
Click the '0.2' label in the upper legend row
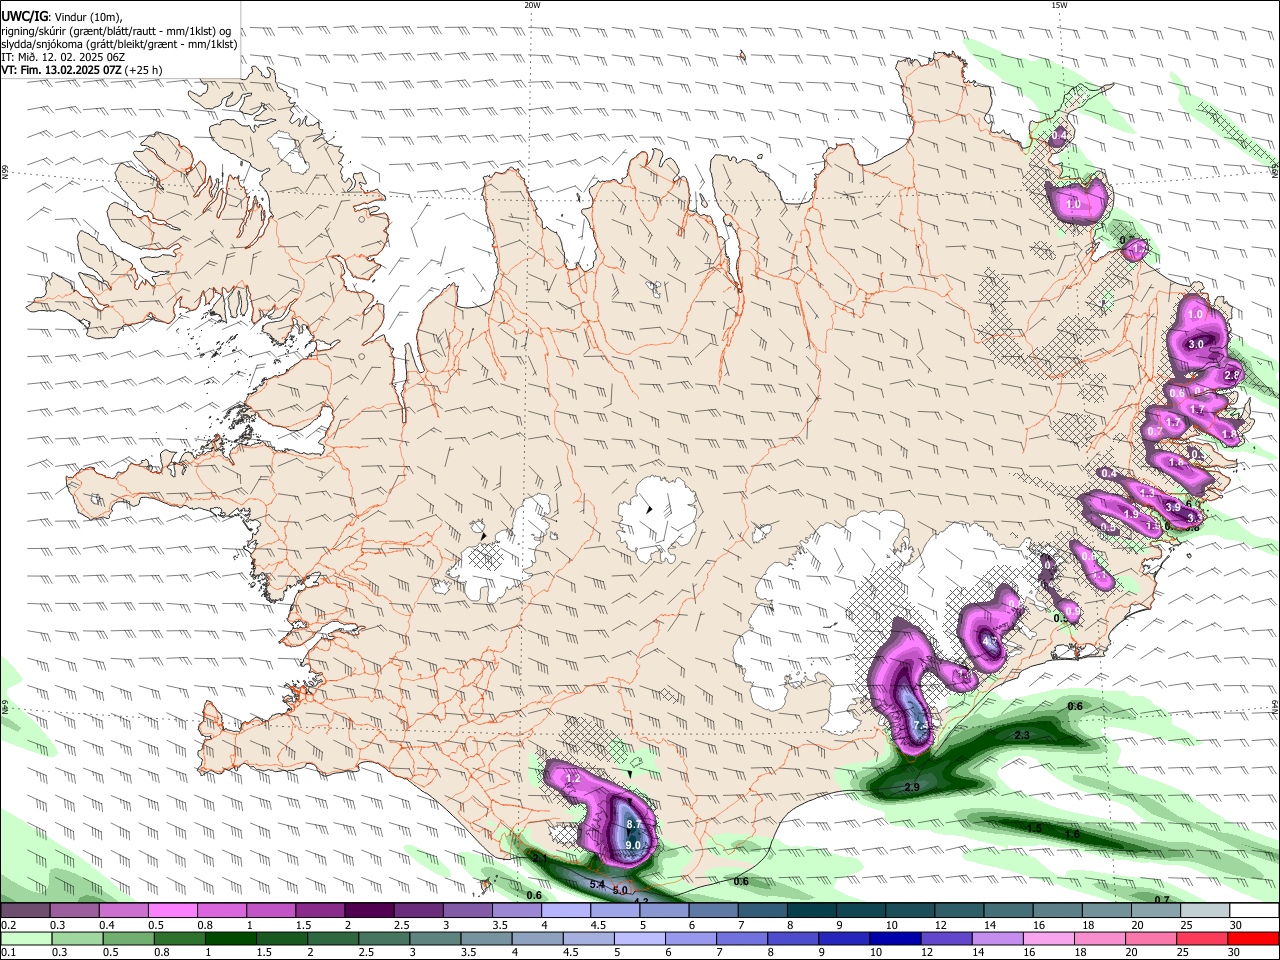click(x=9, y=926)
